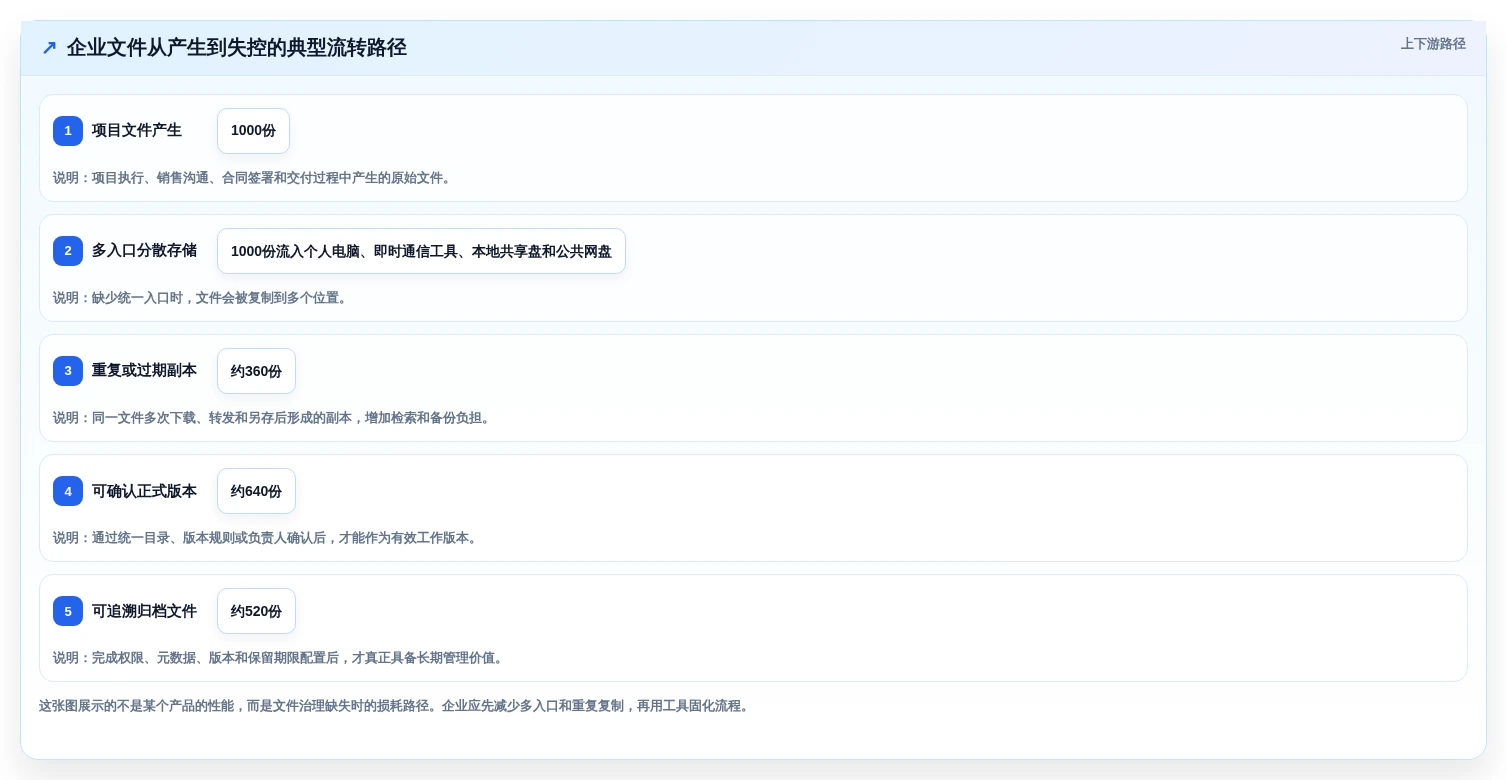The height and width of the screenshot is (780, 1507).
Task: Click the 约360份 value chip
Action: pos(256,371)
